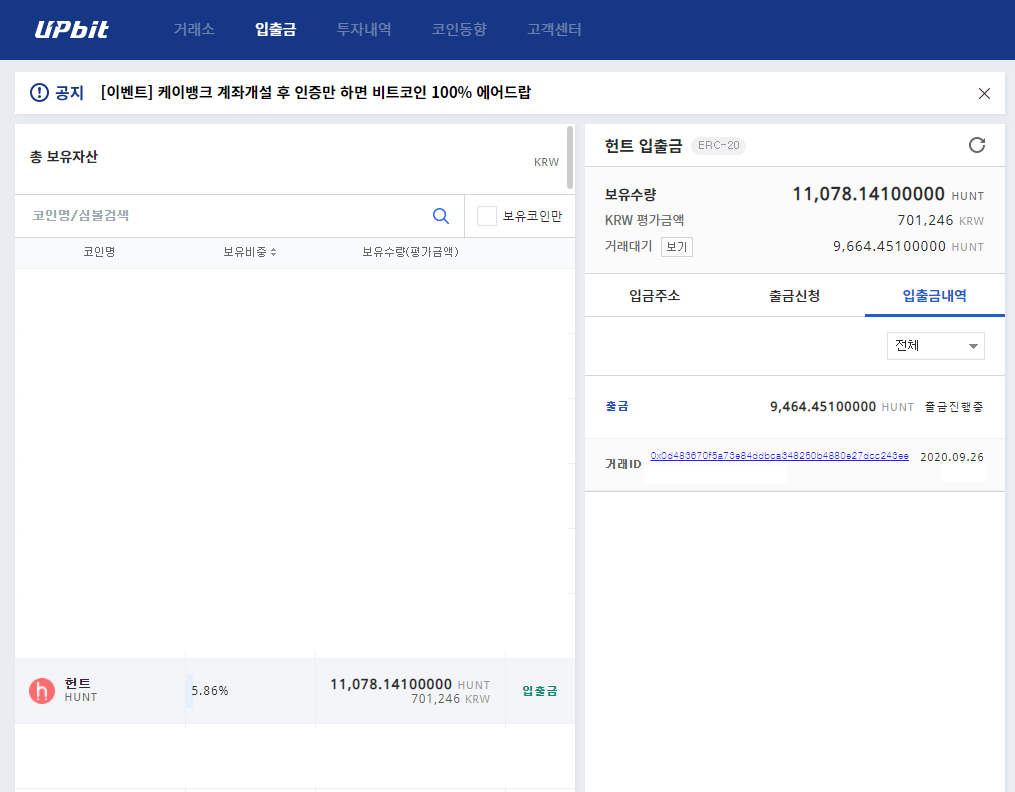Click the UPbit logo
The width and height of the screenshot is (1015, 792).
tap(72, 29)
